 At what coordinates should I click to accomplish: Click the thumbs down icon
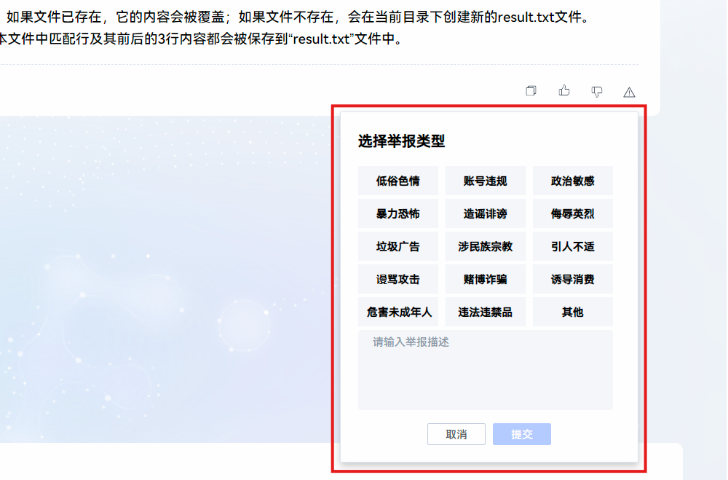[597, 91]
